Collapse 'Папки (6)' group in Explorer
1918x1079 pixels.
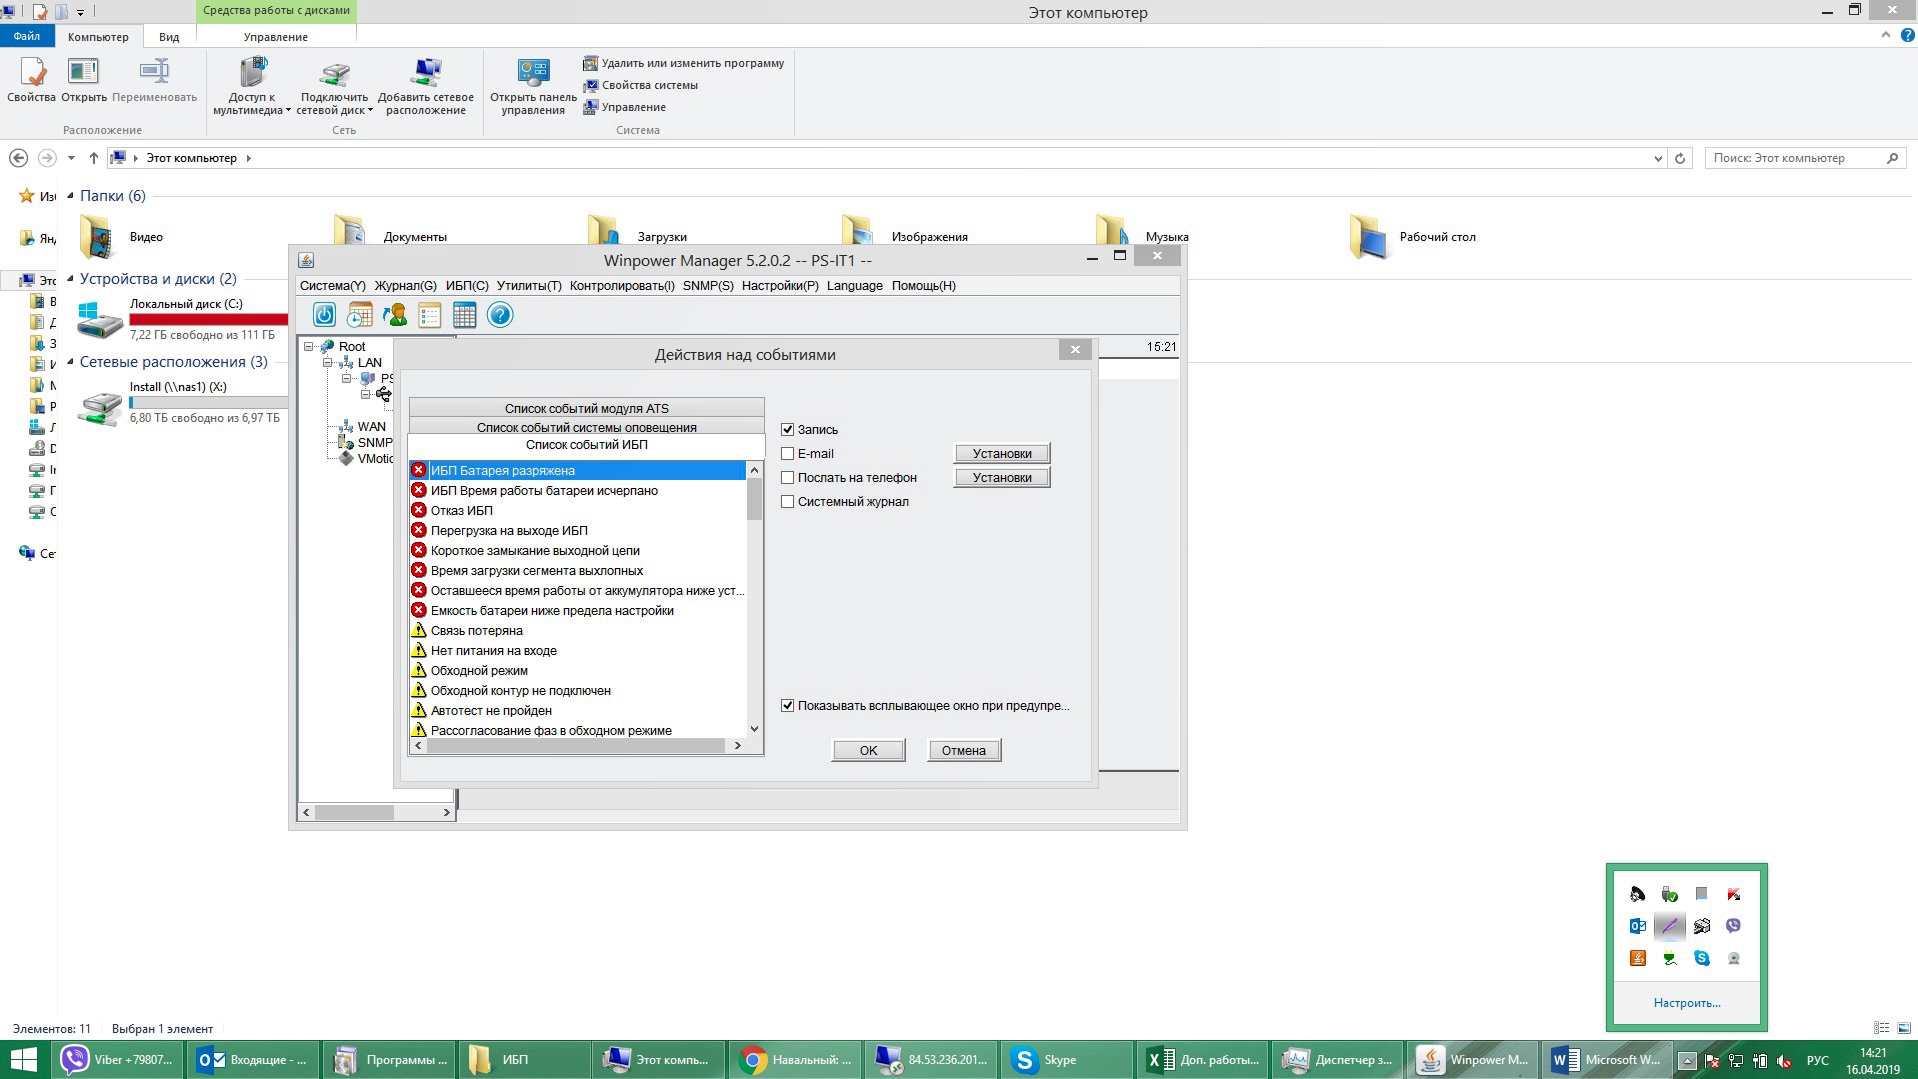coord(70,196)
